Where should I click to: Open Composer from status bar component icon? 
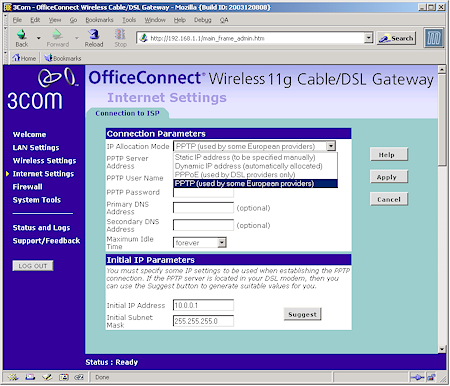(47, 377)
